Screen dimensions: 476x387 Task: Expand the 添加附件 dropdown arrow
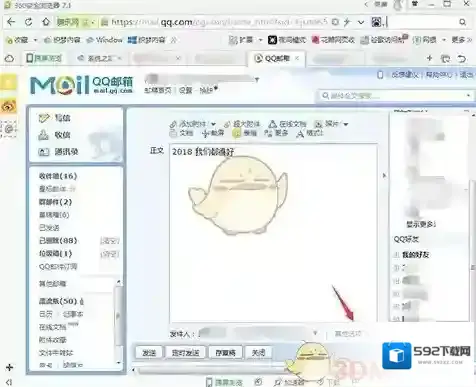click(213, 124)
